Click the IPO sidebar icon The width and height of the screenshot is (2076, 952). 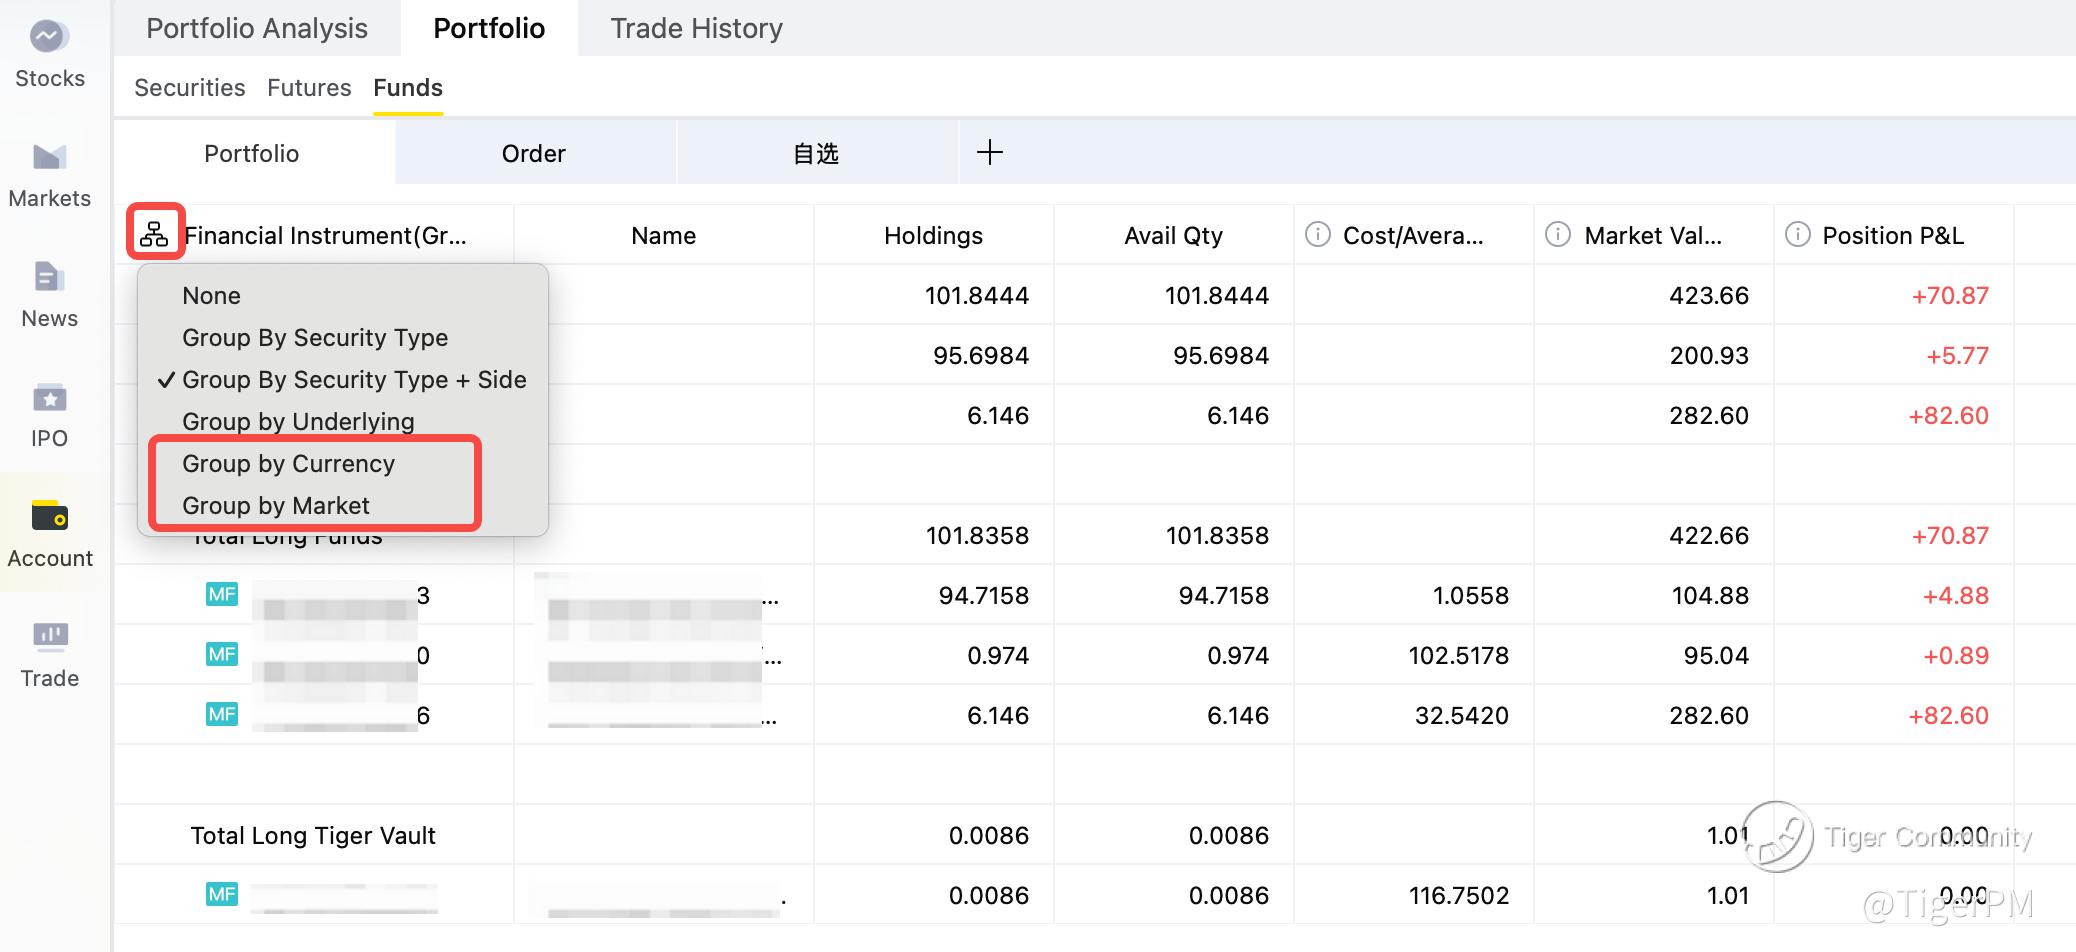pyautogui.click(x=49, y=398)
